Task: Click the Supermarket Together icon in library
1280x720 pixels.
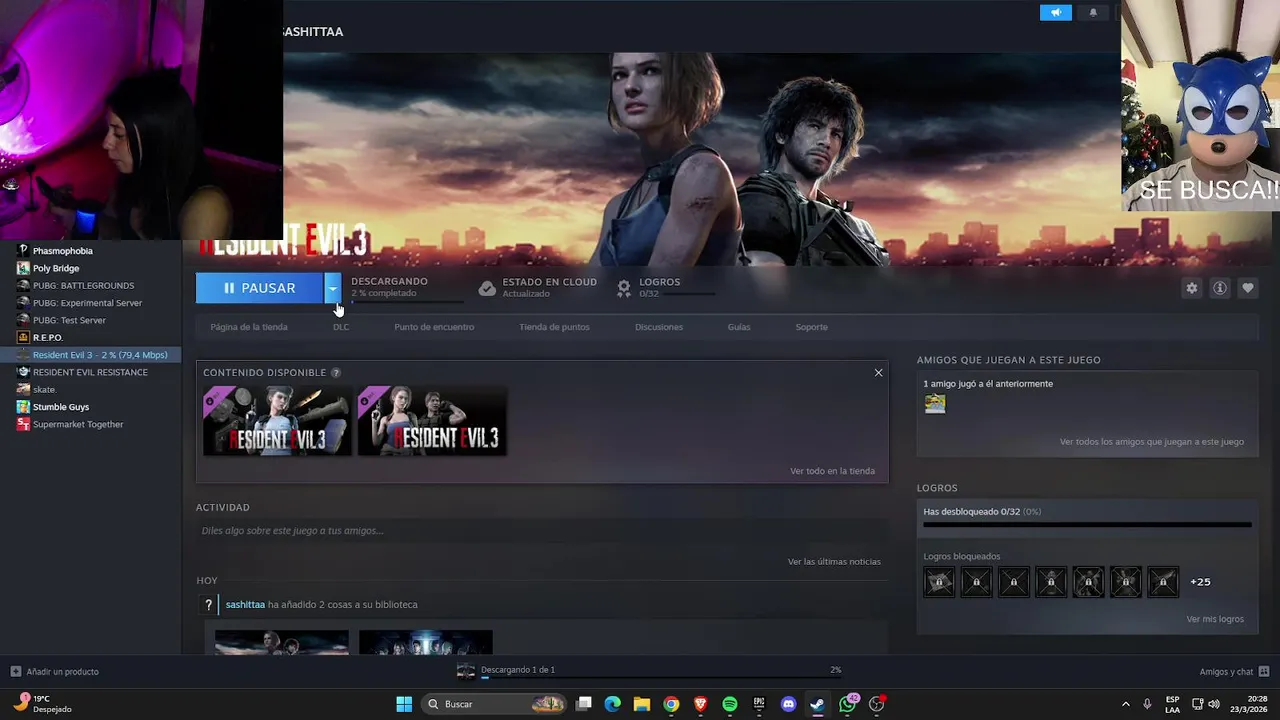Action: [23, 424]
